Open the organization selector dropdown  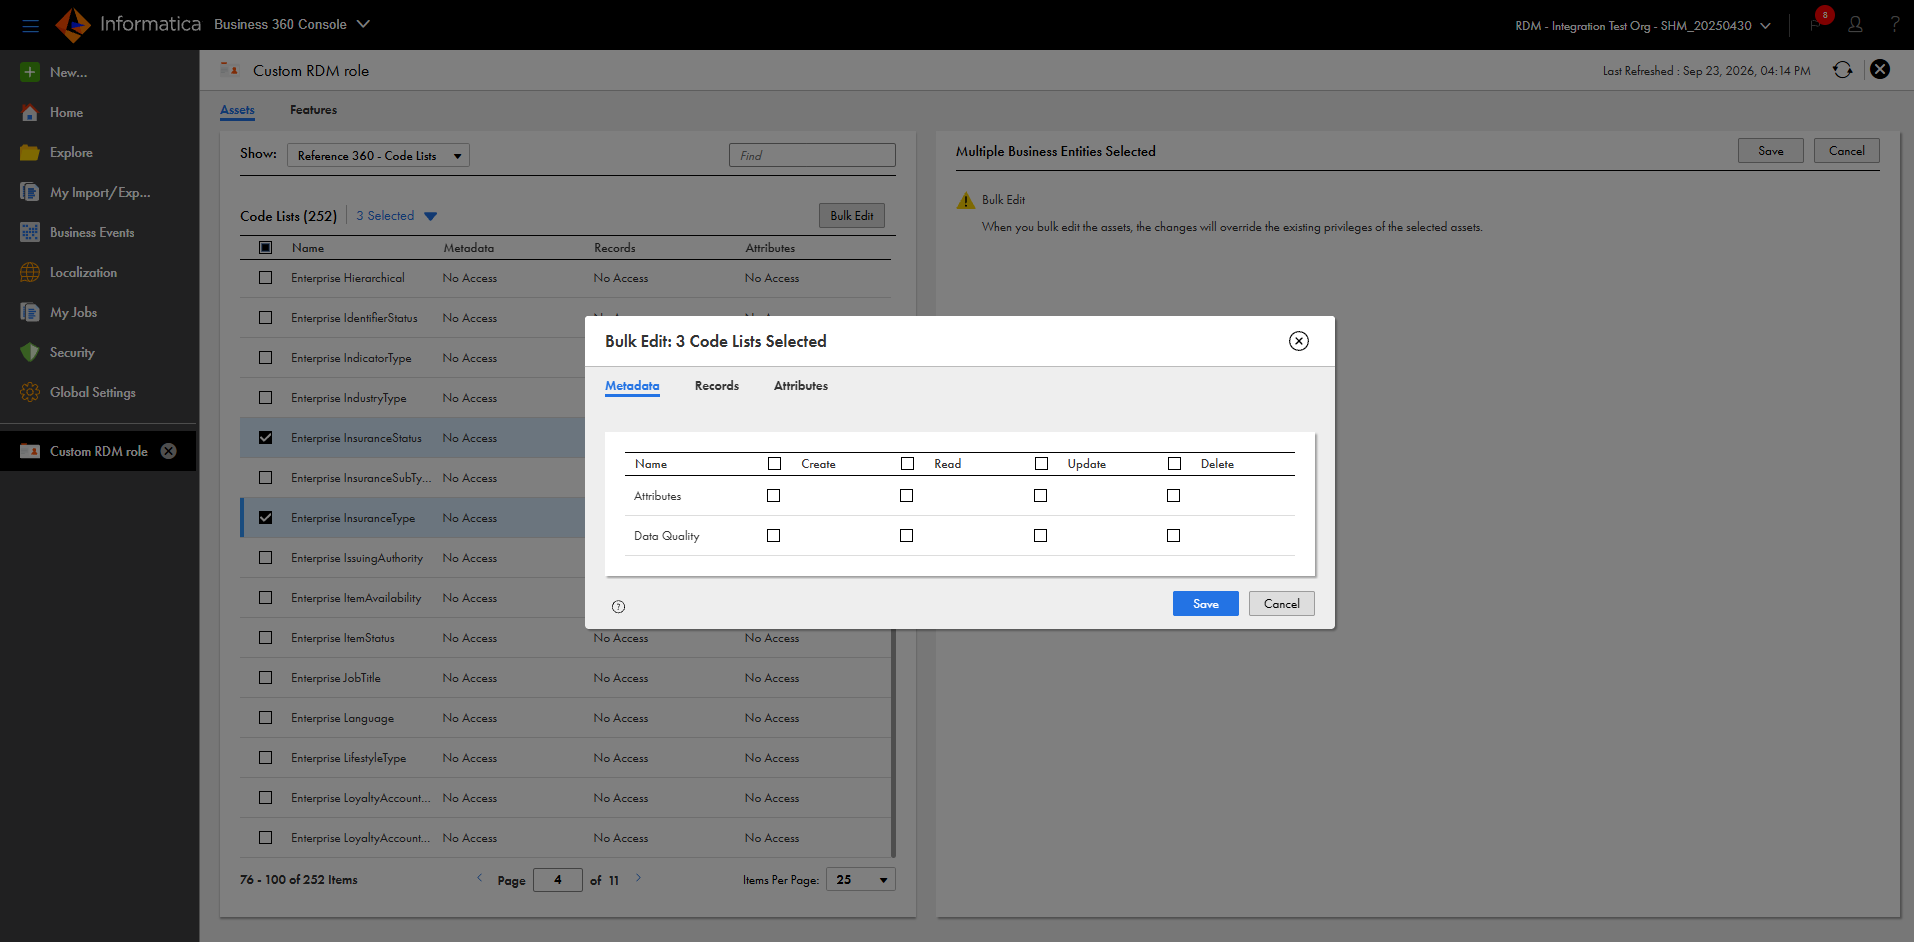pos(1643,25)
